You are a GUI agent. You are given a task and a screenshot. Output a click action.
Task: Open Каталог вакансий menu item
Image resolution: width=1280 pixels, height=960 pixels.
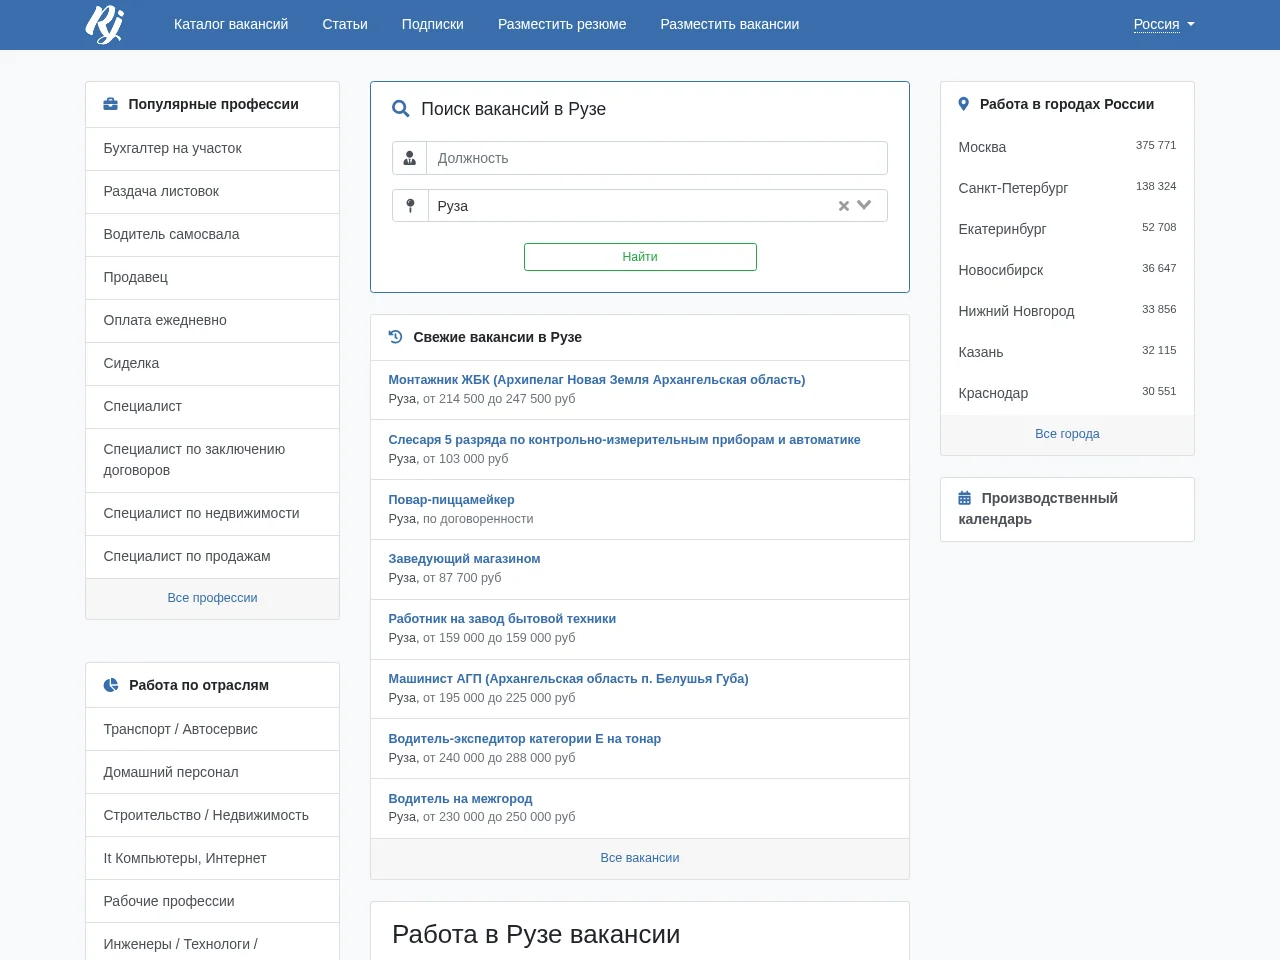(x=231, y=24)
